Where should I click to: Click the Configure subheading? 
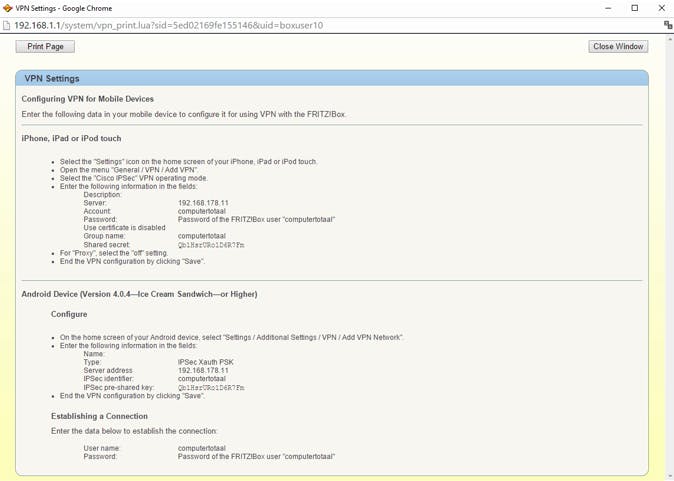[x=69, y=314]
